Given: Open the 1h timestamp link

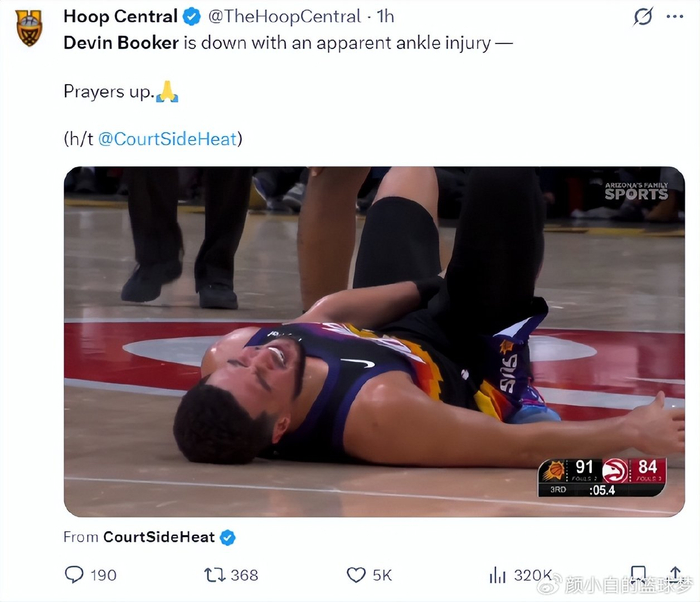Looking at the screenshot, I should [385, 17].
